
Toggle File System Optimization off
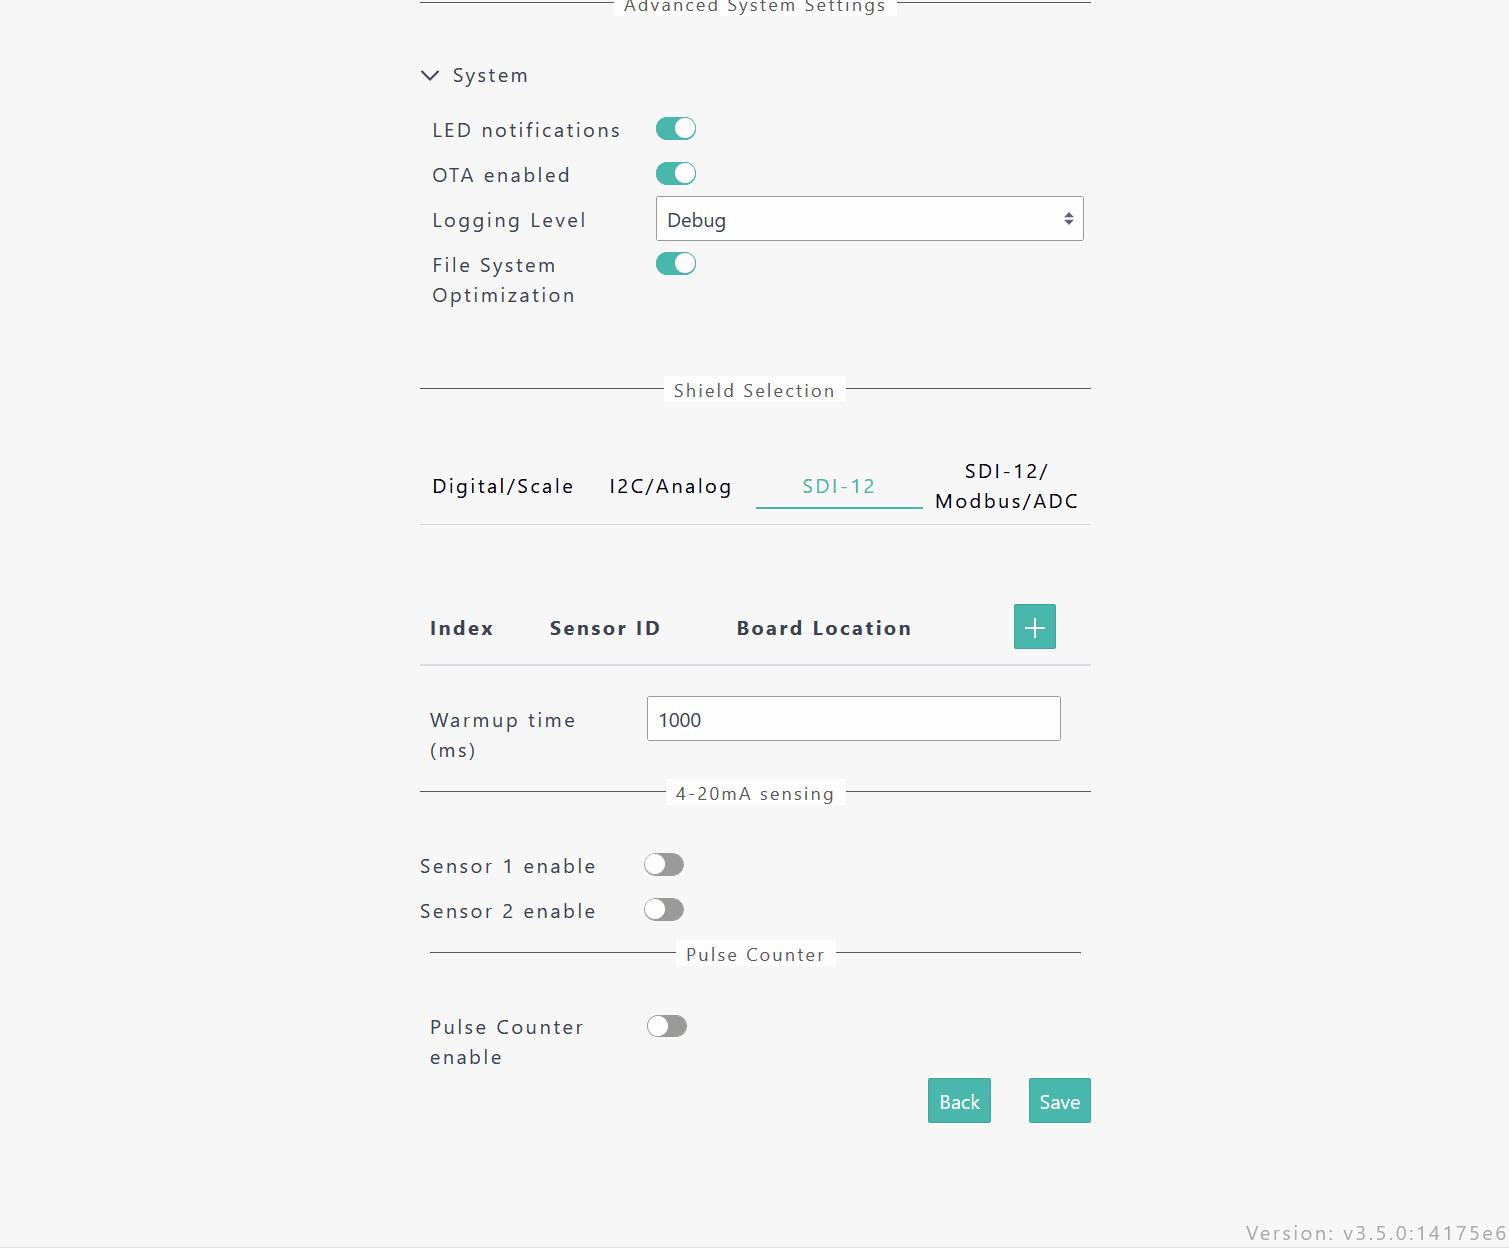point(676,264)
